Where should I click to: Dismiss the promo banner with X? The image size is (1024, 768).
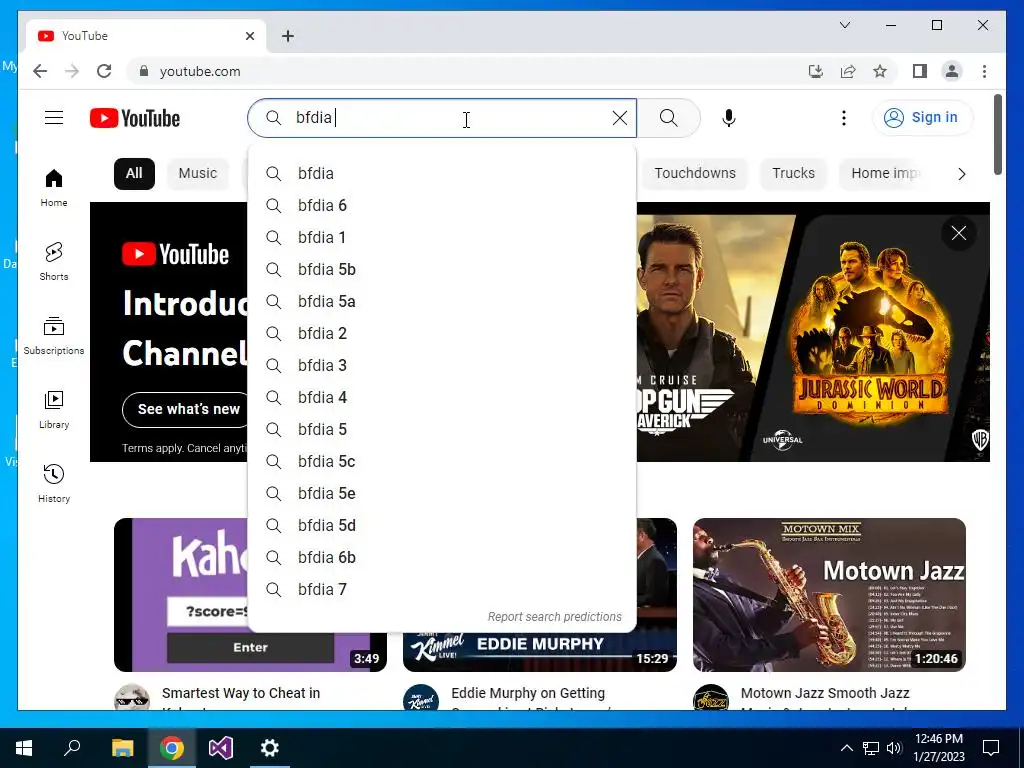click(x=959, y=233)
